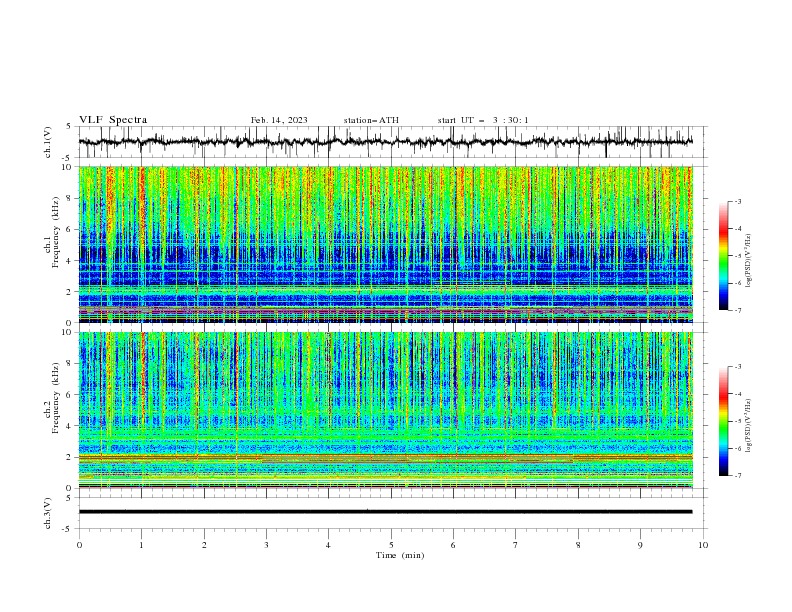Click time axis tick label "6"
The height and width of the screenshot is (612, 792).
453,545
